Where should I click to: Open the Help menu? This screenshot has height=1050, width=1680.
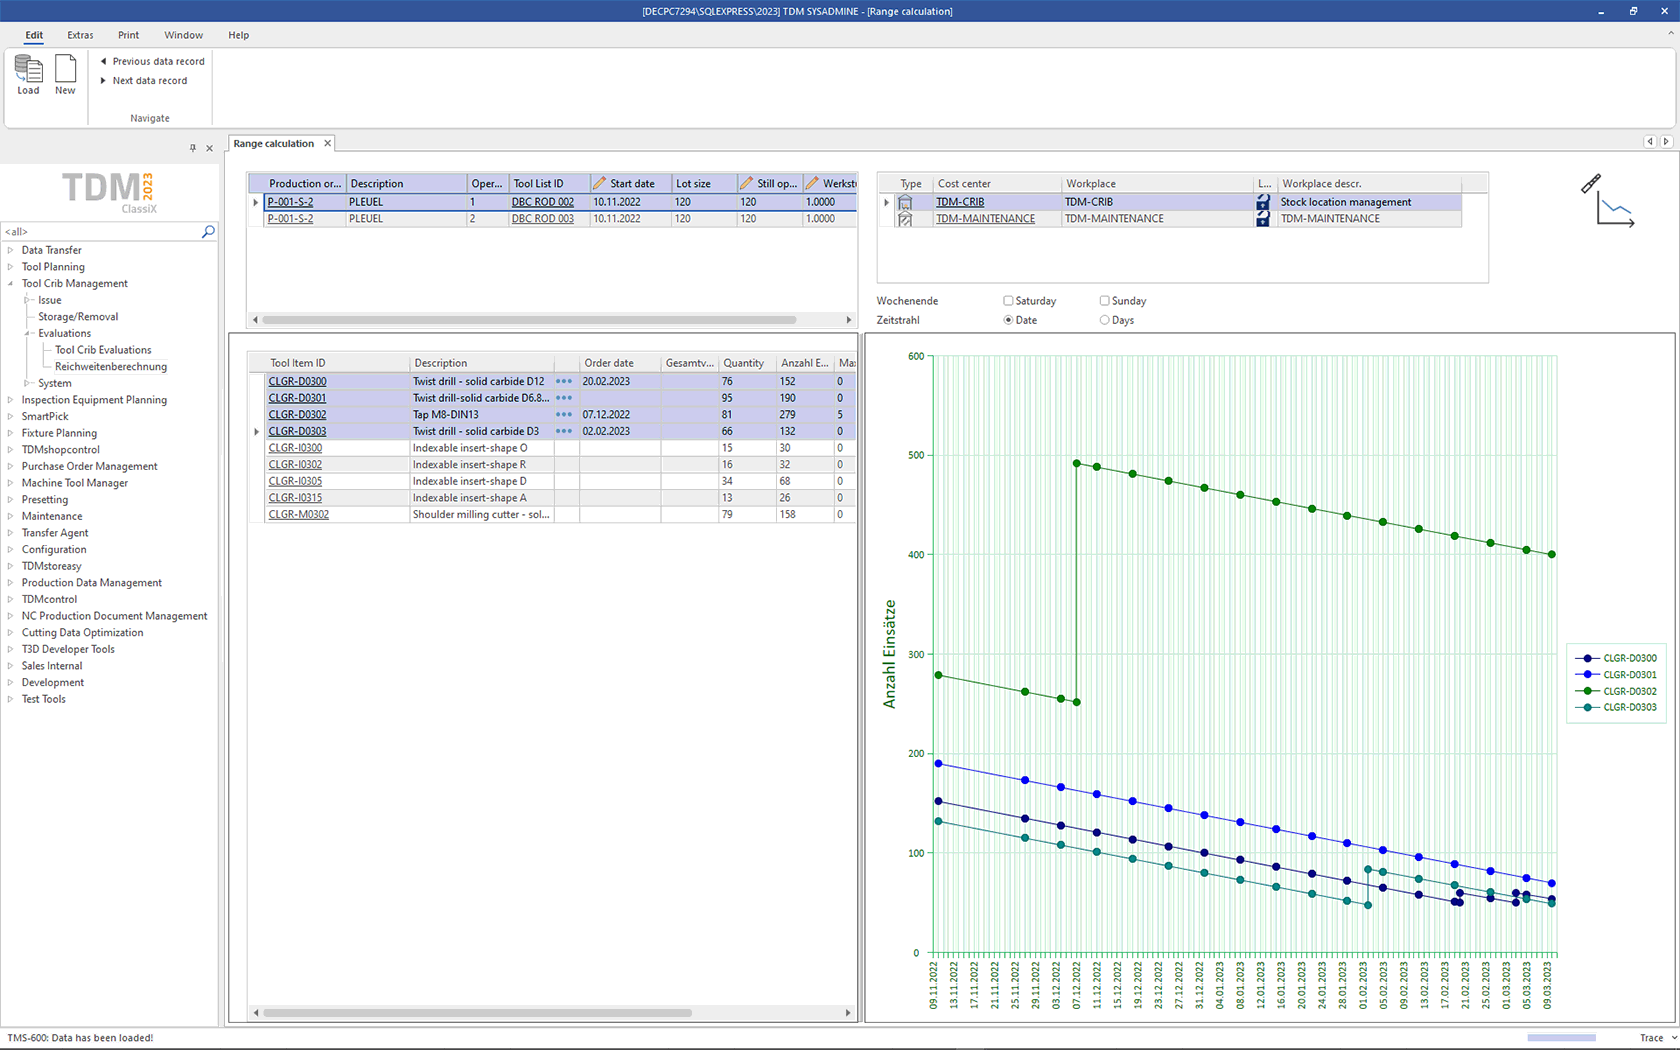click(x=238, y=35)
